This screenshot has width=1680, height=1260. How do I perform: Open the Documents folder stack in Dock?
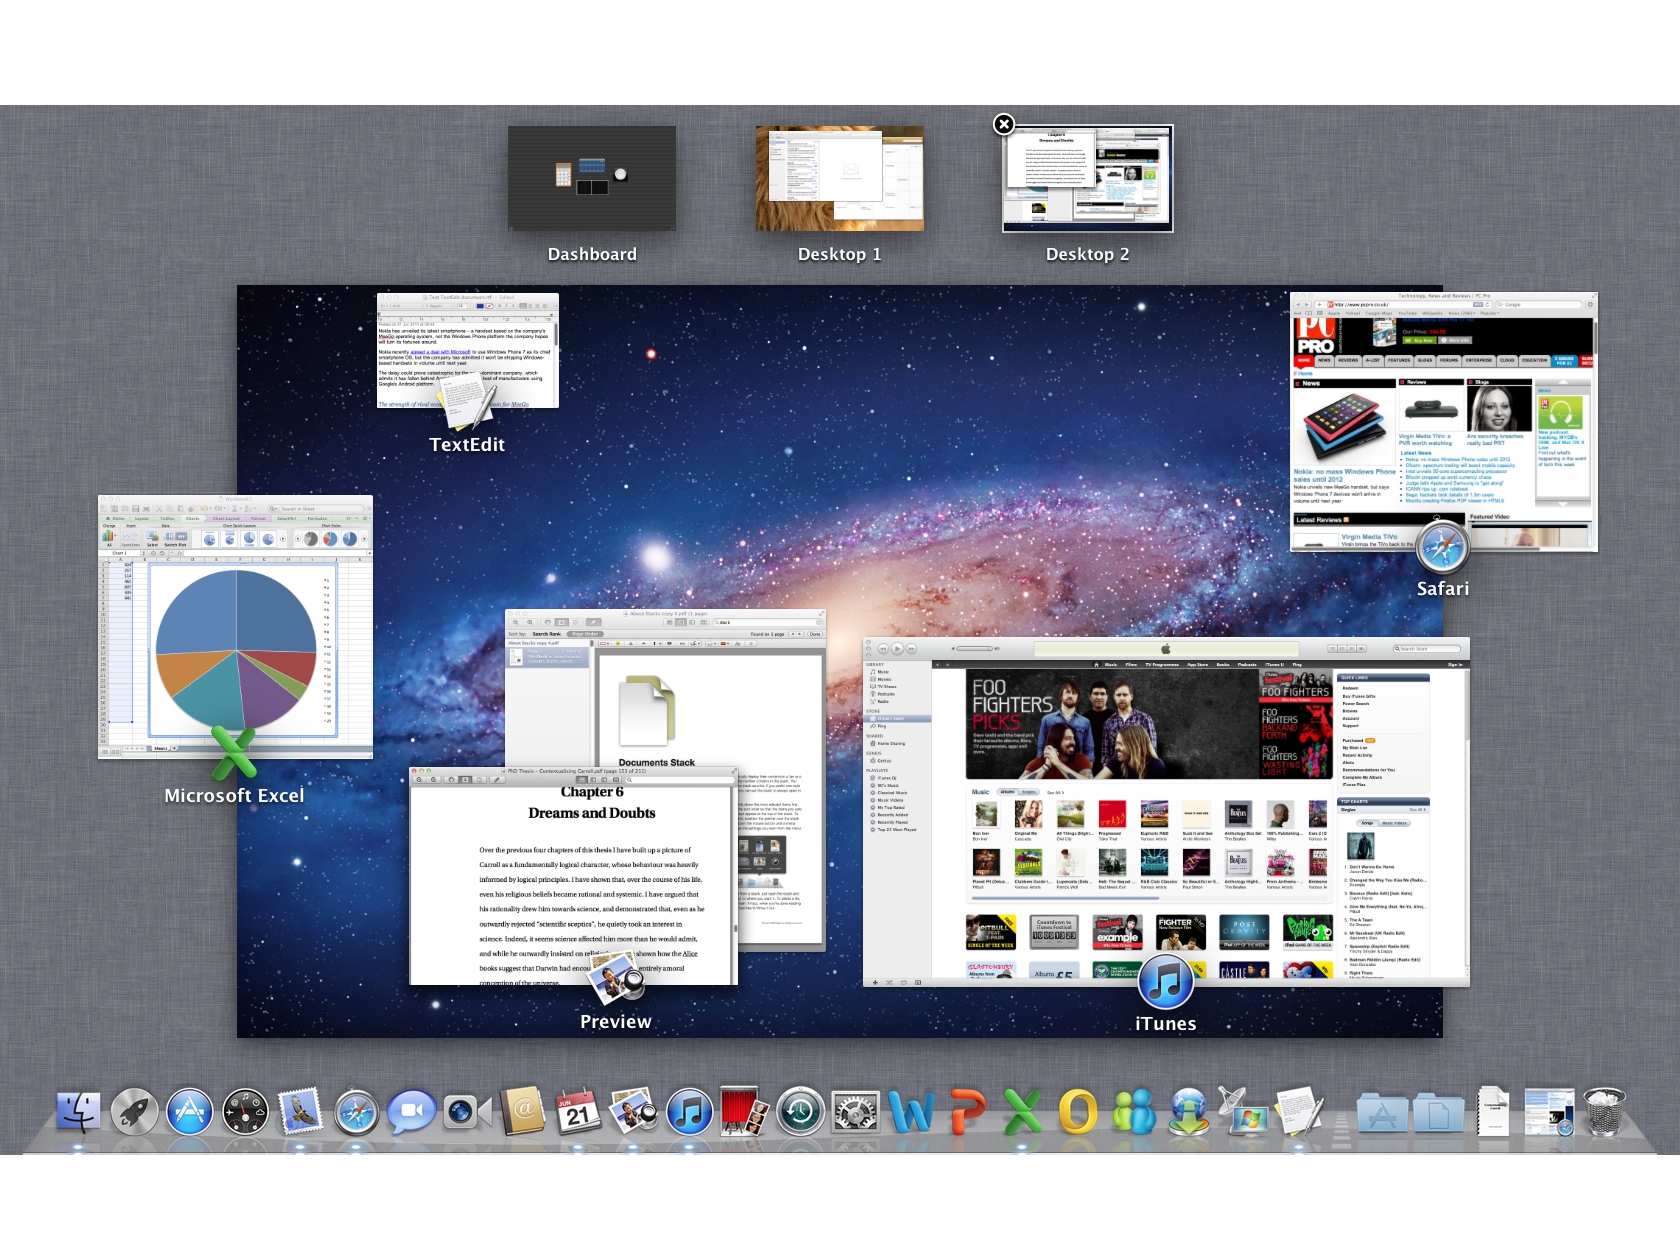tap(1438, 1113)
